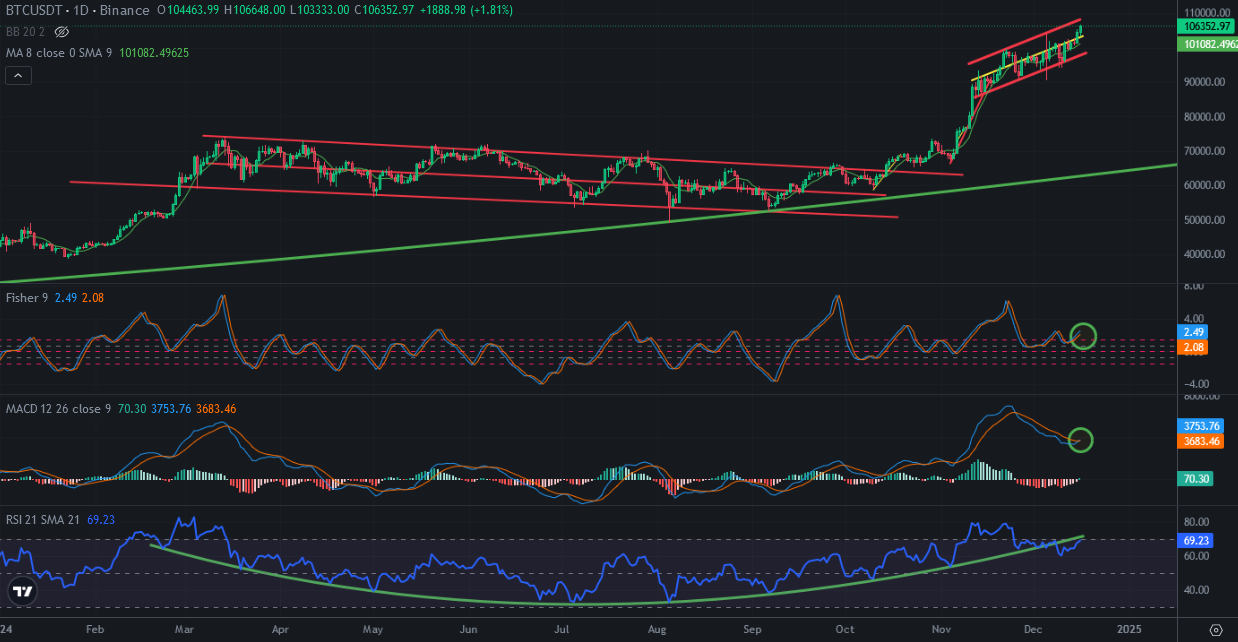1238x642 pixels.
Task: Click the Nov label on time axis
Action: (x=940, y=630)
